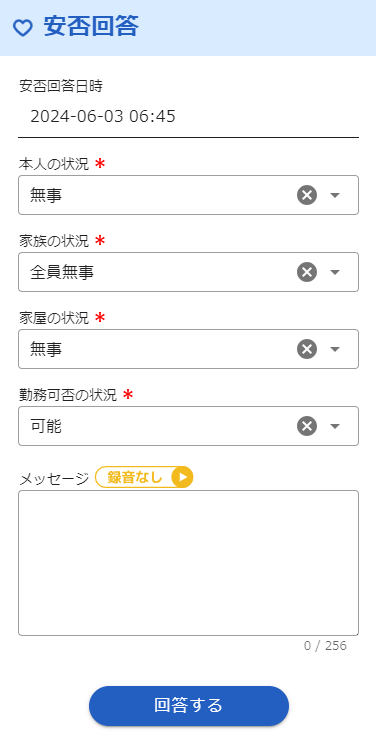Viewport: 376px width, 748px height.
Task: Click the 安否回答日時 date field
Action: click(188, 117)
